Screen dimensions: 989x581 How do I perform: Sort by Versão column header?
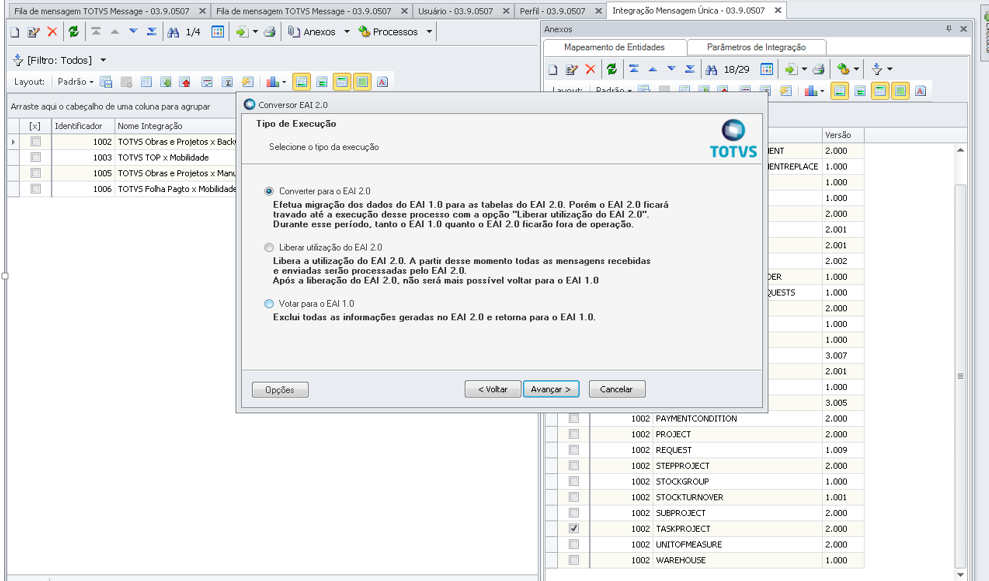(x=843, y=135)
